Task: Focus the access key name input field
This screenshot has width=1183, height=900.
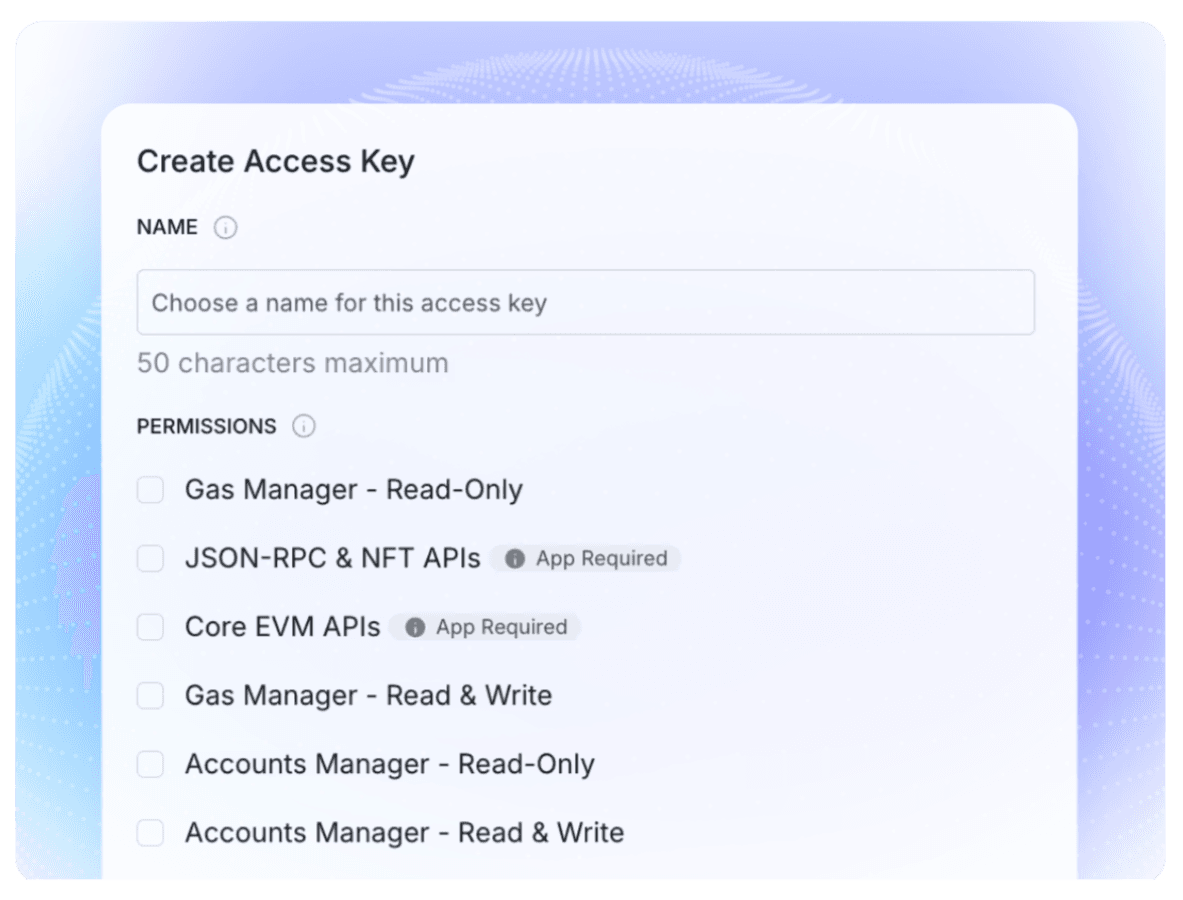Action: click(585, 302)
